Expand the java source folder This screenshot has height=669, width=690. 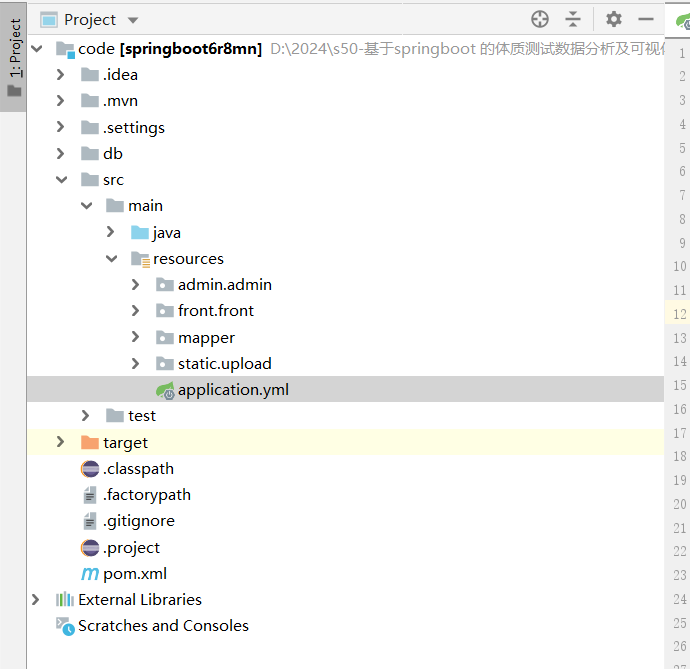tap(111, 232)
